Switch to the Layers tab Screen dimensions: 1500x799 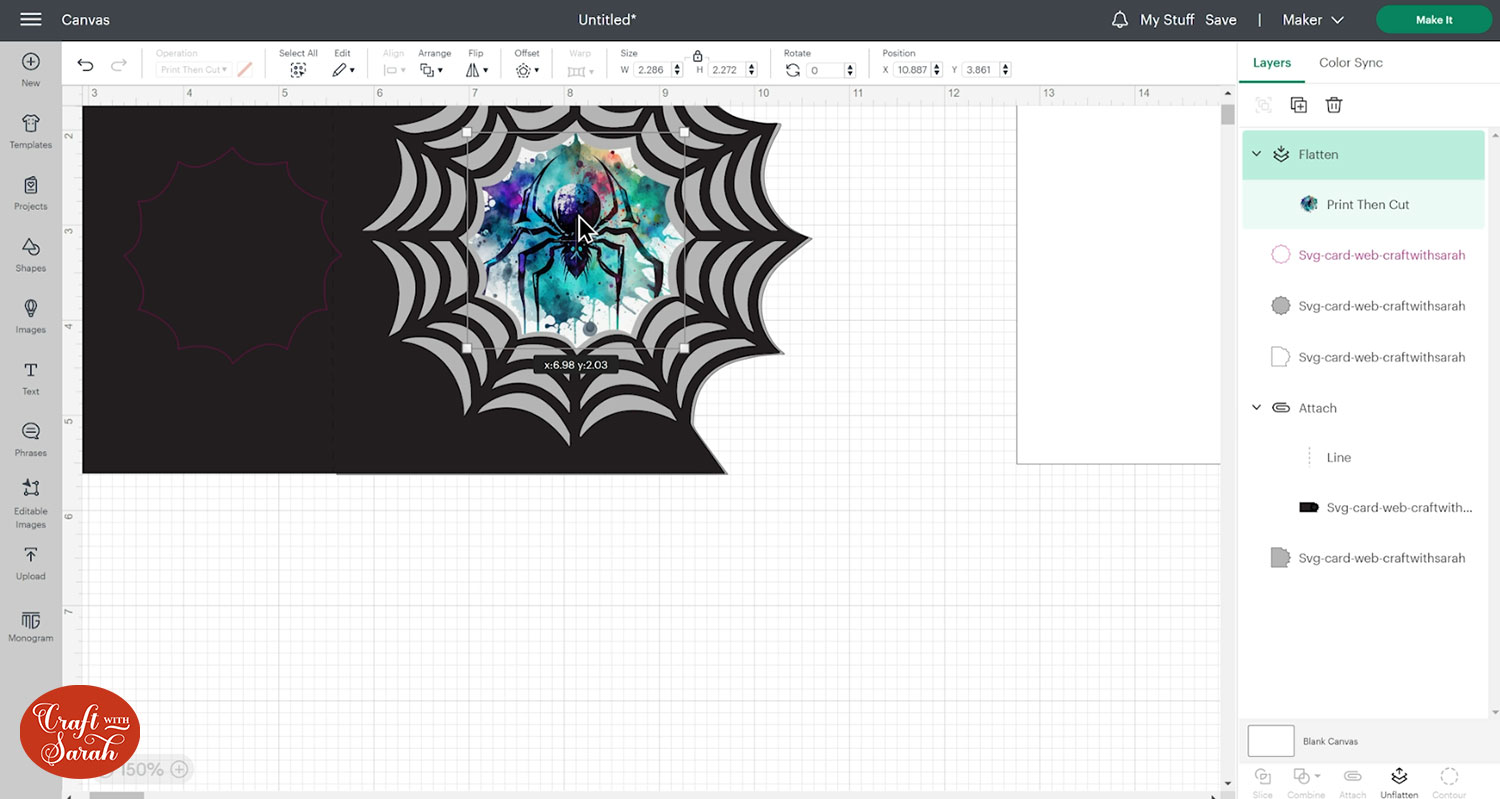1272,62
